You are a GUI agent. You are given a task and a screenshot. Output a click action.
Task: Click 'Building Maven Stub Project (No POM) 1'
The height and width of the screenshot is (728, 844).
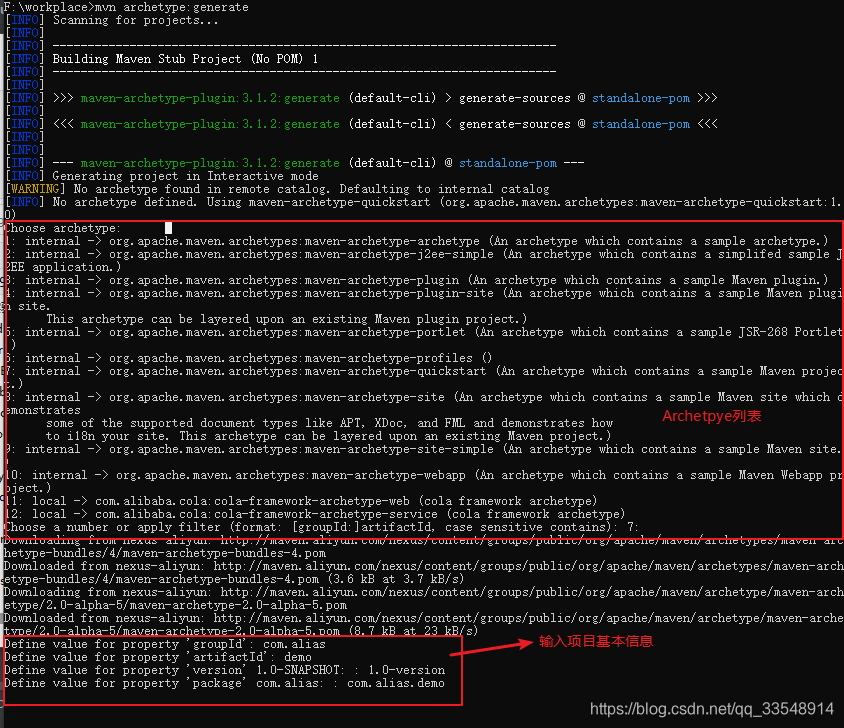click(x=185, y=59)
